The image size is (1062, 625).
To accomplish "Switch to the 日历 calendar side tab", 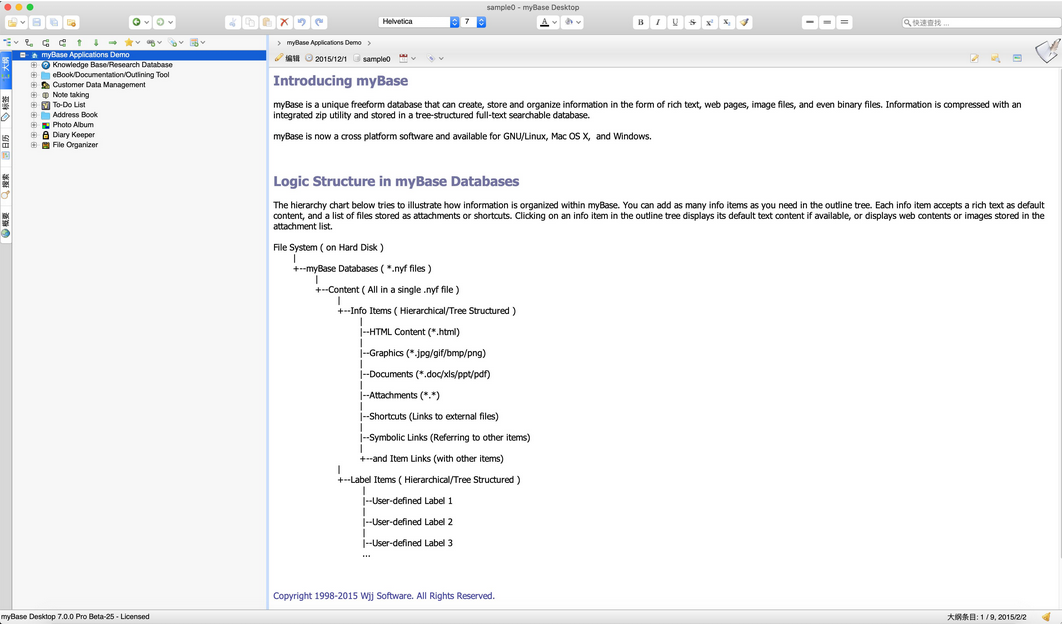I will 5,148.
